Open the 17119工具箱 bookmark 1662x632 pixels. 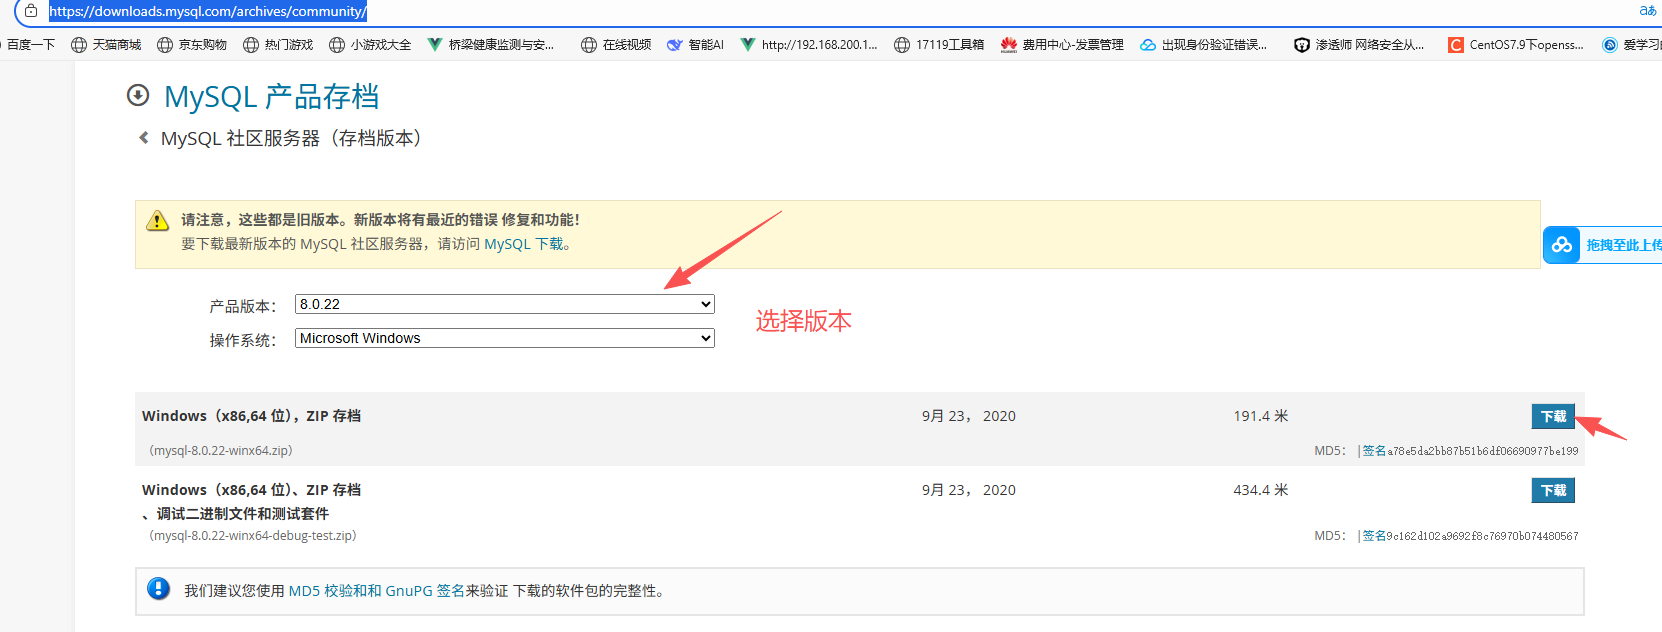click(x=939, y=45)
